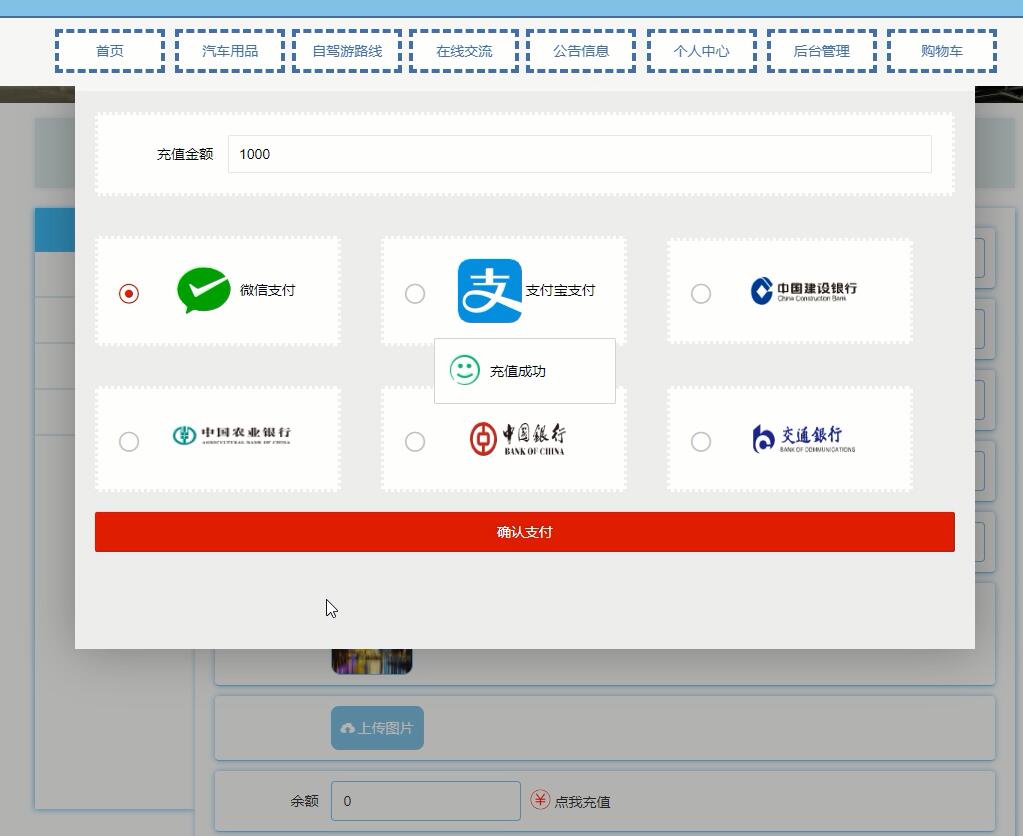1023x836 pixels.
Task: Focus the 充值金额 input field
Action: (x=579, y=154)
